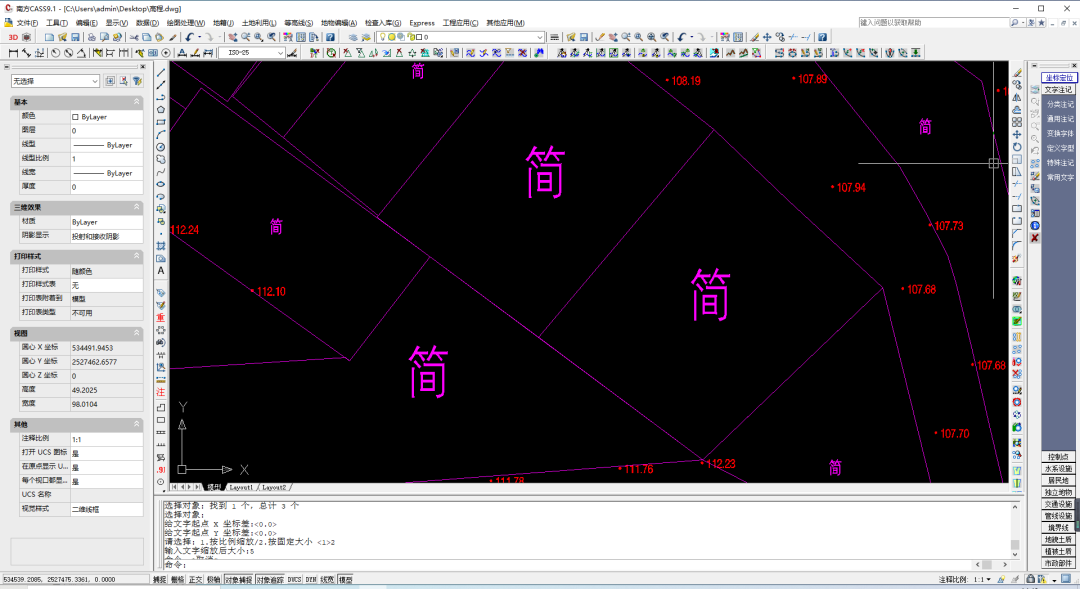
Task: Click the help question-mark toolbar icon
Action: click(331, 37)
